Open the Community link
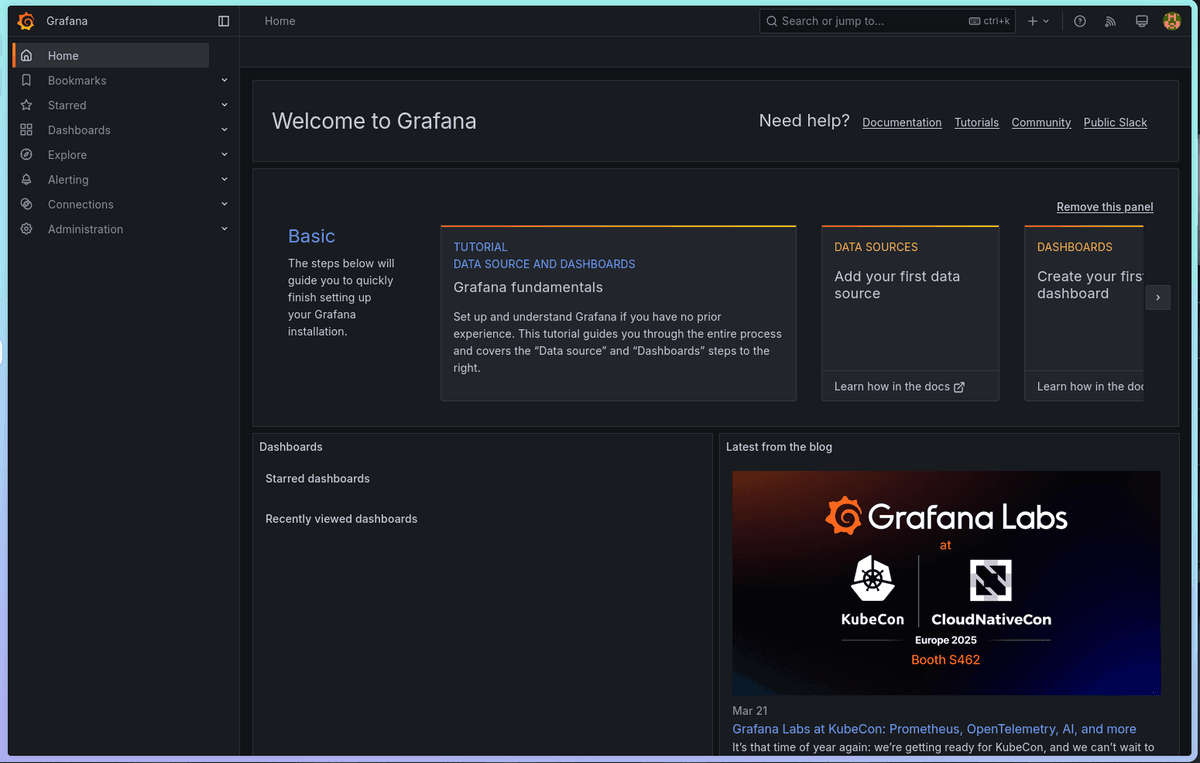Viewport: 1200px width, 763px height. (1041, 123)
